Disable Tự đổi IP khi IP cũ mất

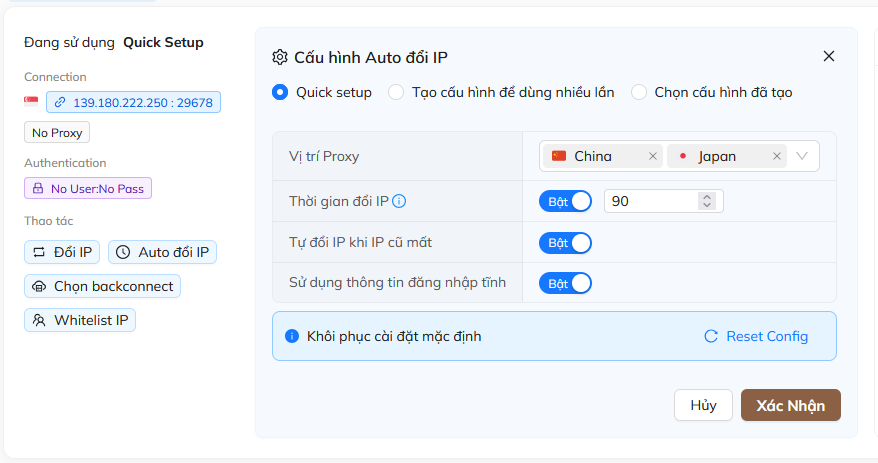(x=566, y=243)
